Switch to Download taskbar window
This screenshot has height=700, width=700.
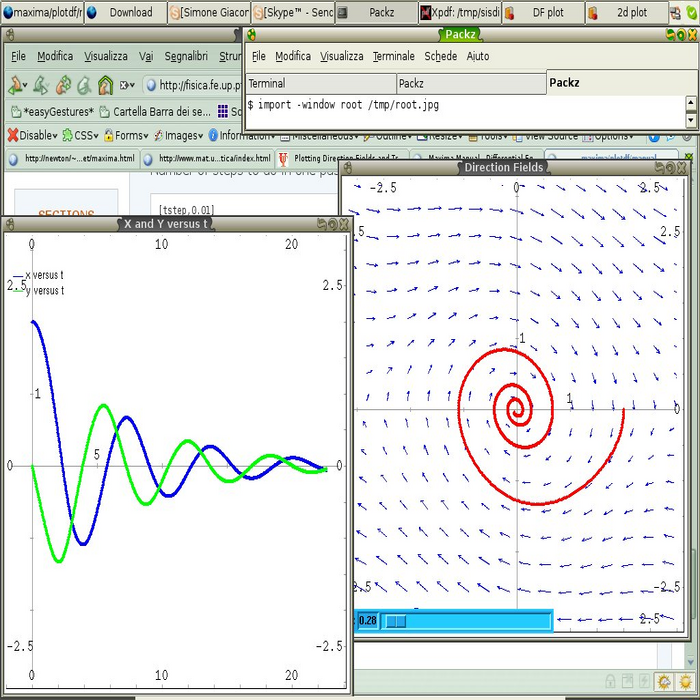click(x=125, y=12)
